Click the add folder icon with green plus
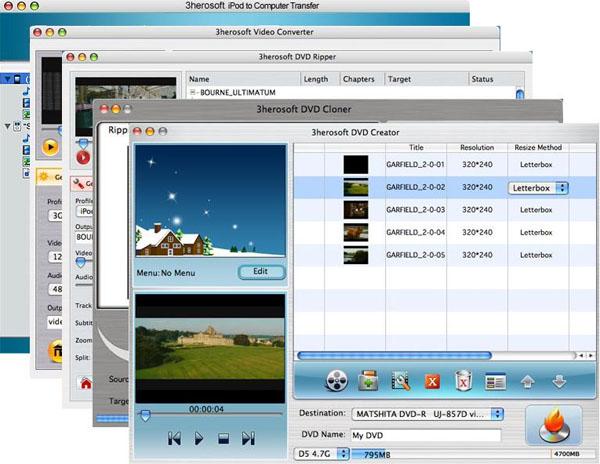The height and width of the screenshot is (464, 600). (x=368, y=381)
